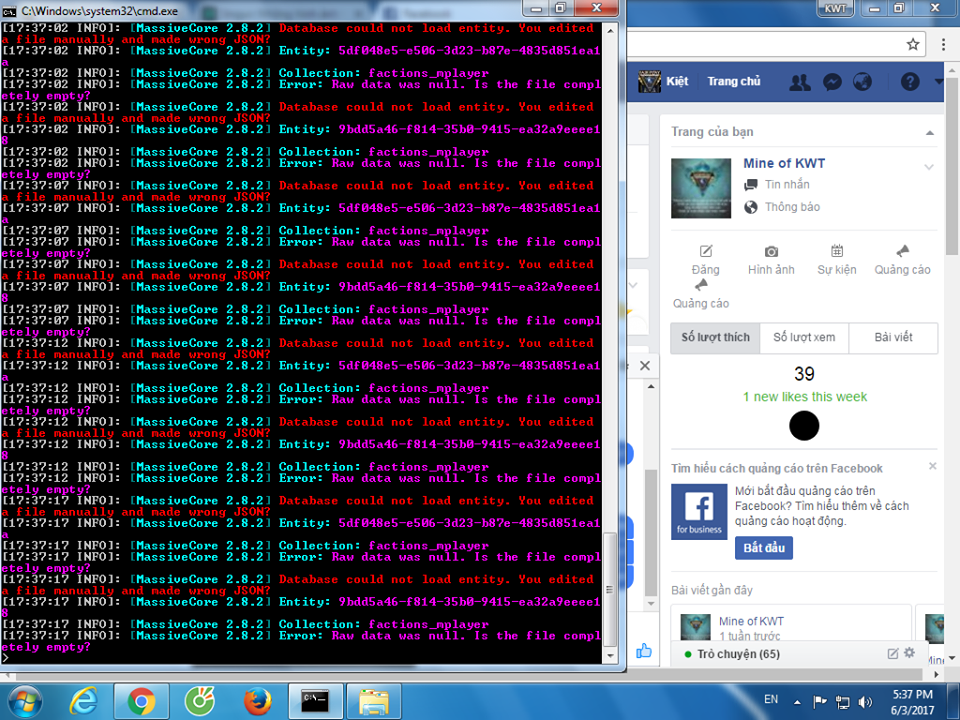Click the Mine of KWT page thumbnail
This screenshot has height=720, width=960.
coord(701,189)
